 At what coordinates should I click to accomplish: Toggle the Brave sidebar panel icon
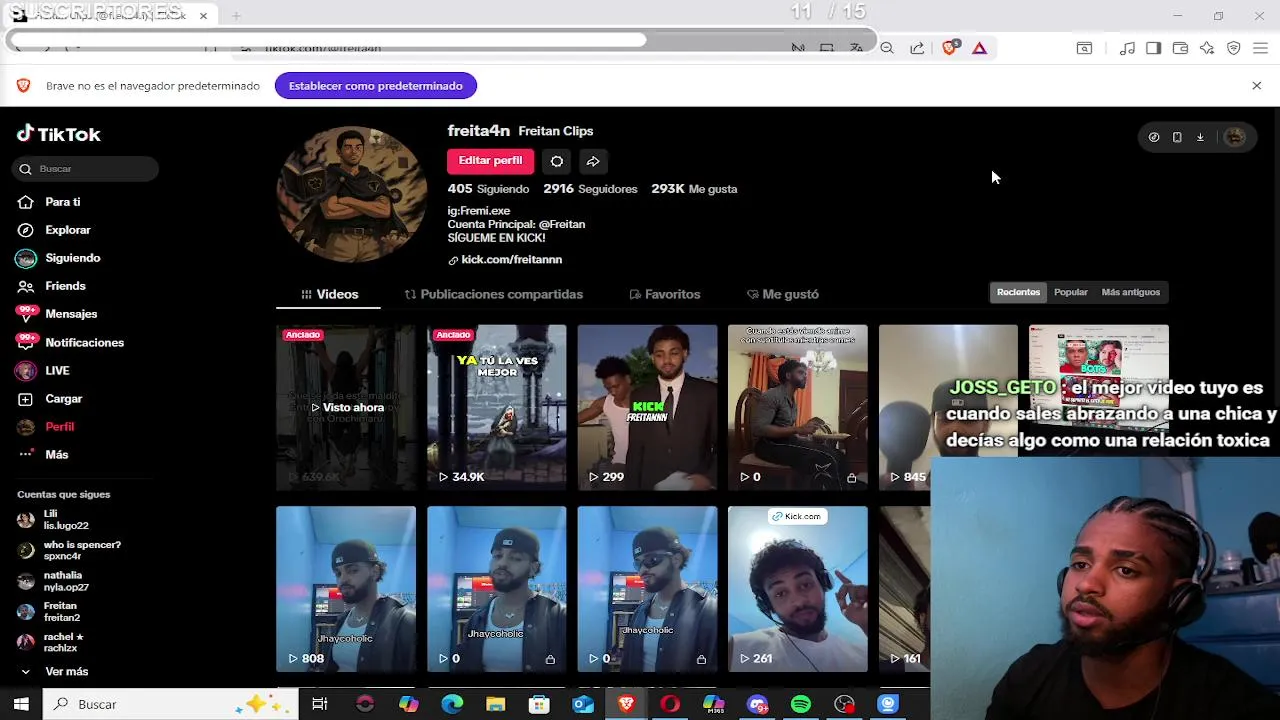pyautogui.click(x=1153, y=48)
